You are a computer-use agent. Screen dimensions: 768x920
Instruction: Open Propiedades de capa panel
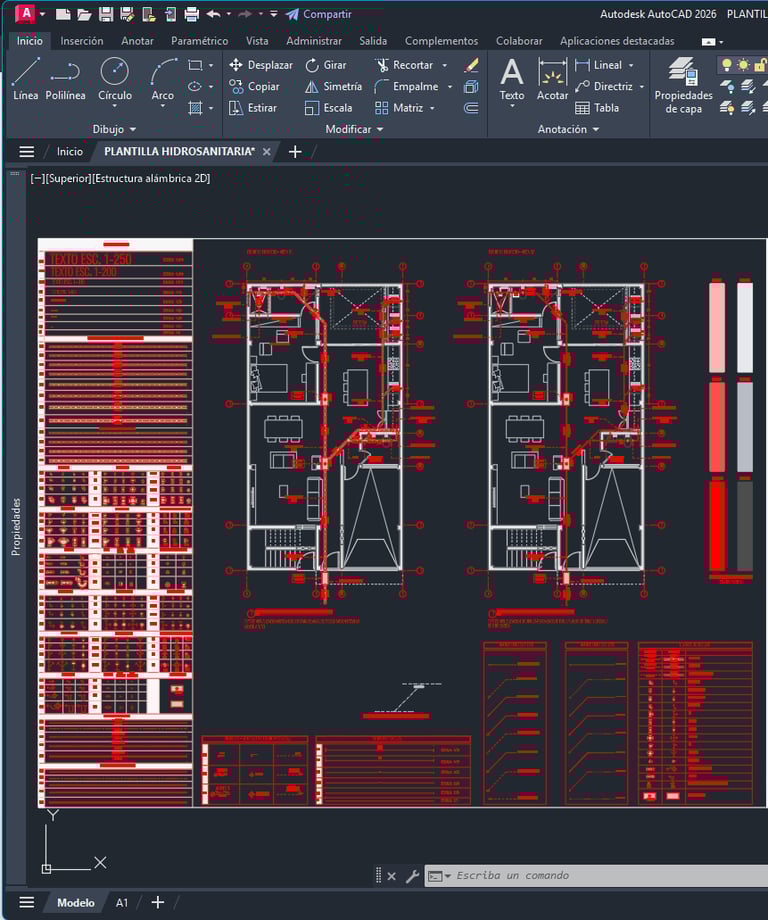pyautogui.click(x=684, y=85)
